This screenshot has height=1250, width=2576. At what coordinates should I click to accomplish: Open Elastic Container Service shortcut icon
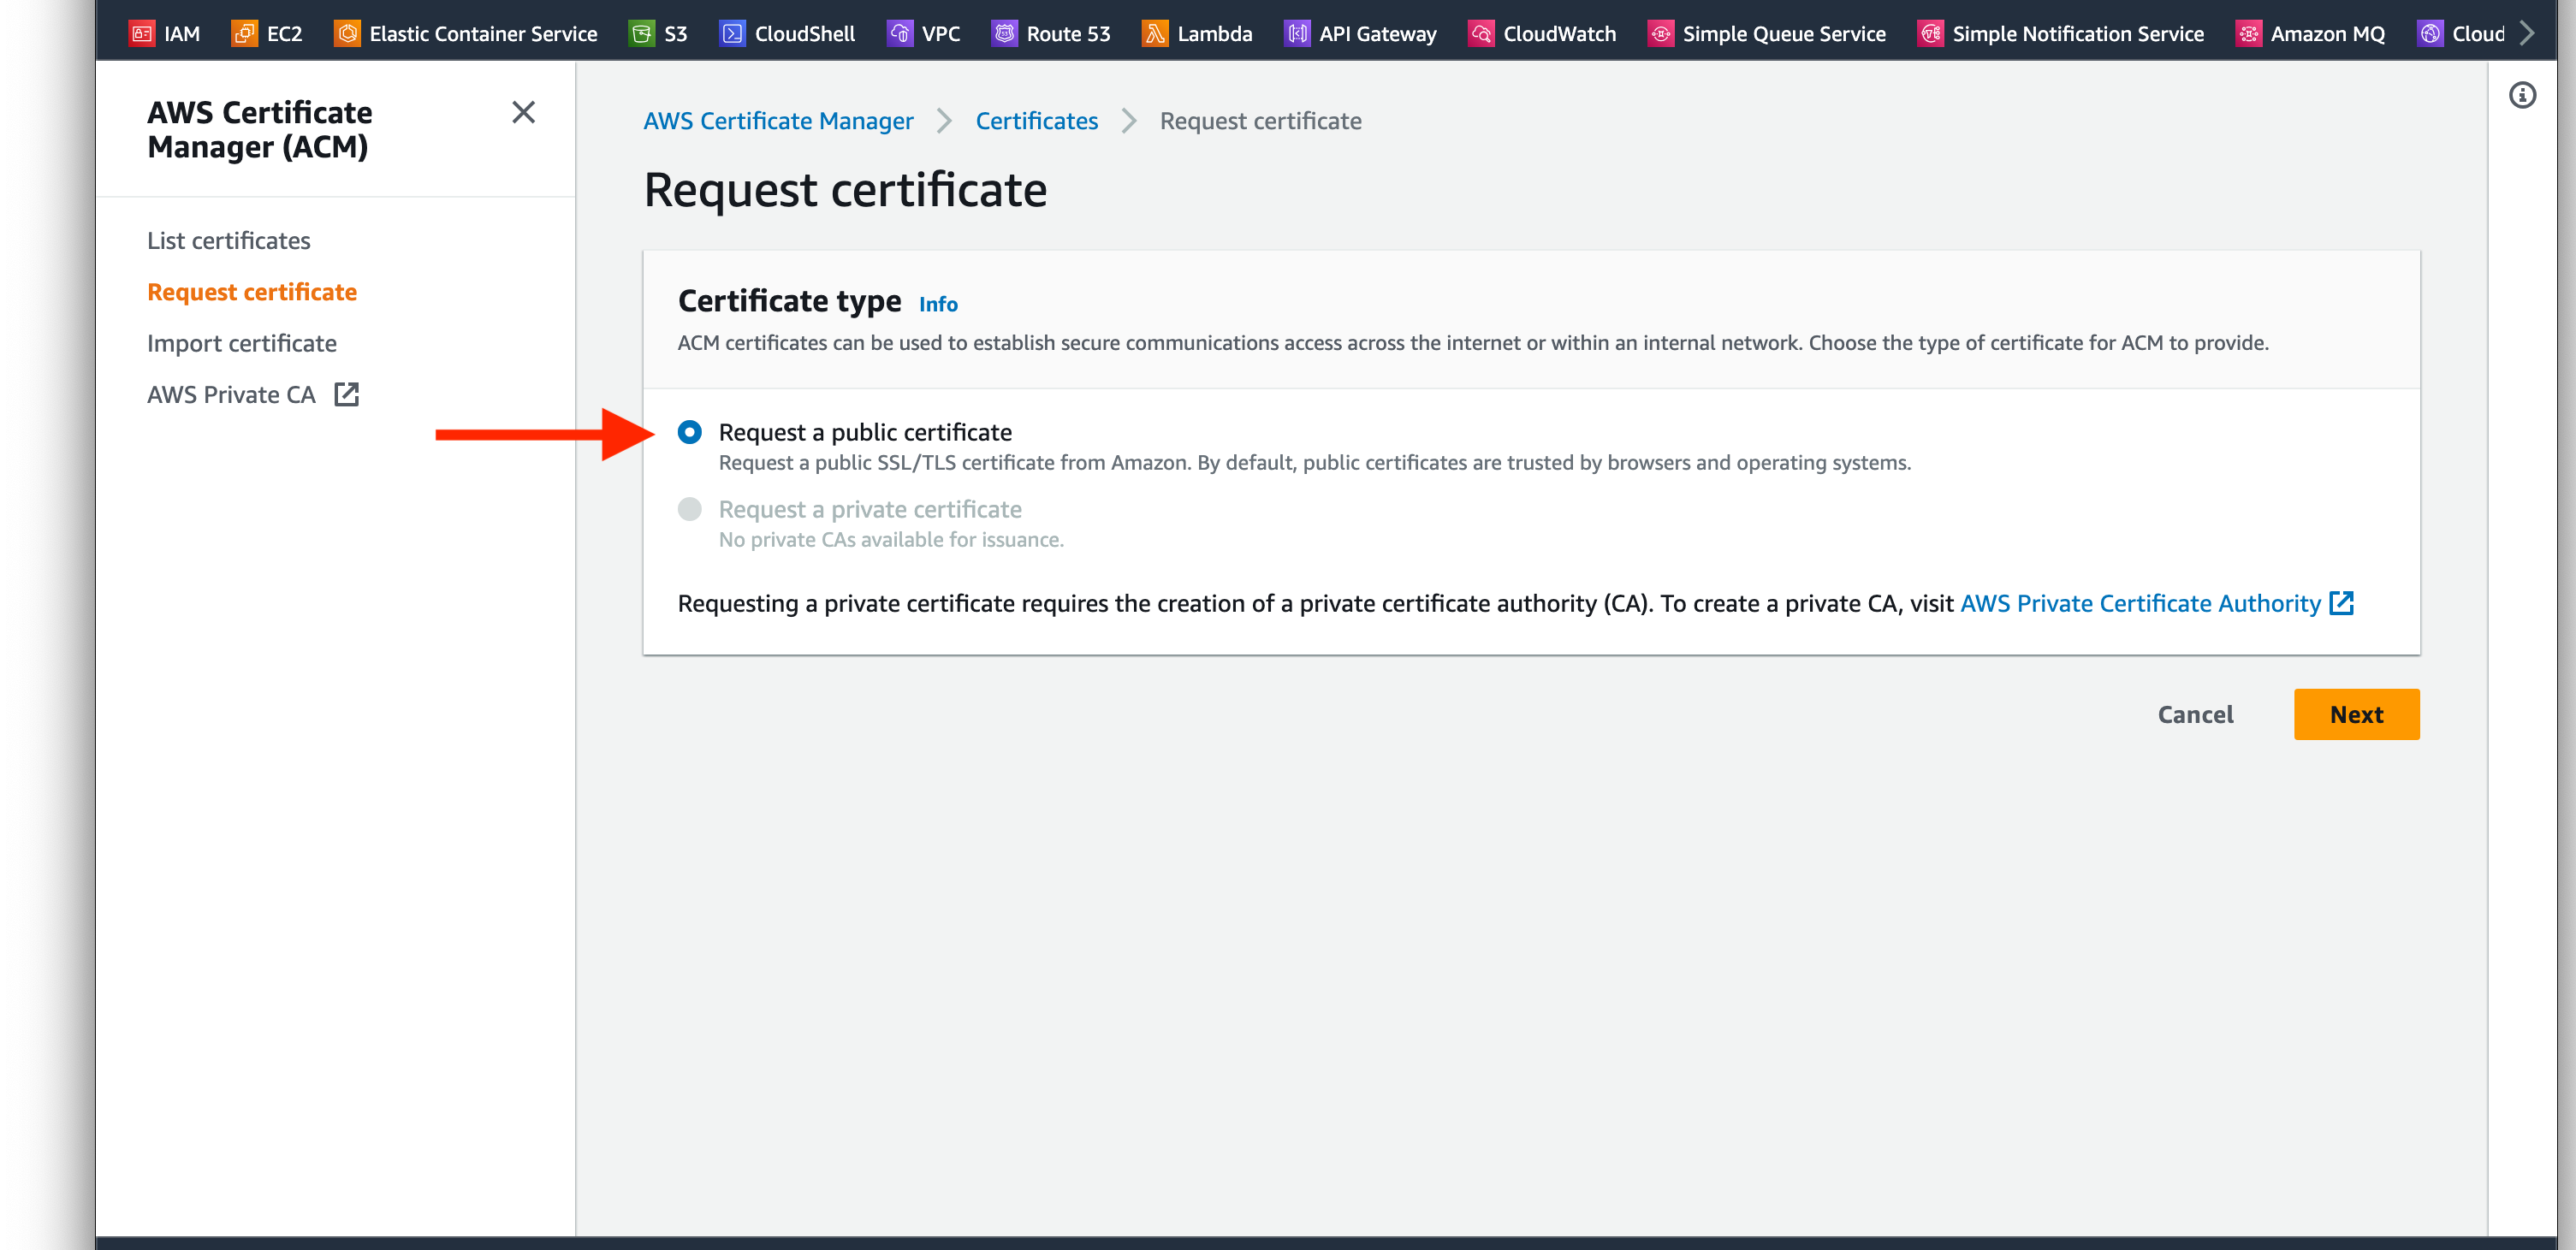(347, 33)
